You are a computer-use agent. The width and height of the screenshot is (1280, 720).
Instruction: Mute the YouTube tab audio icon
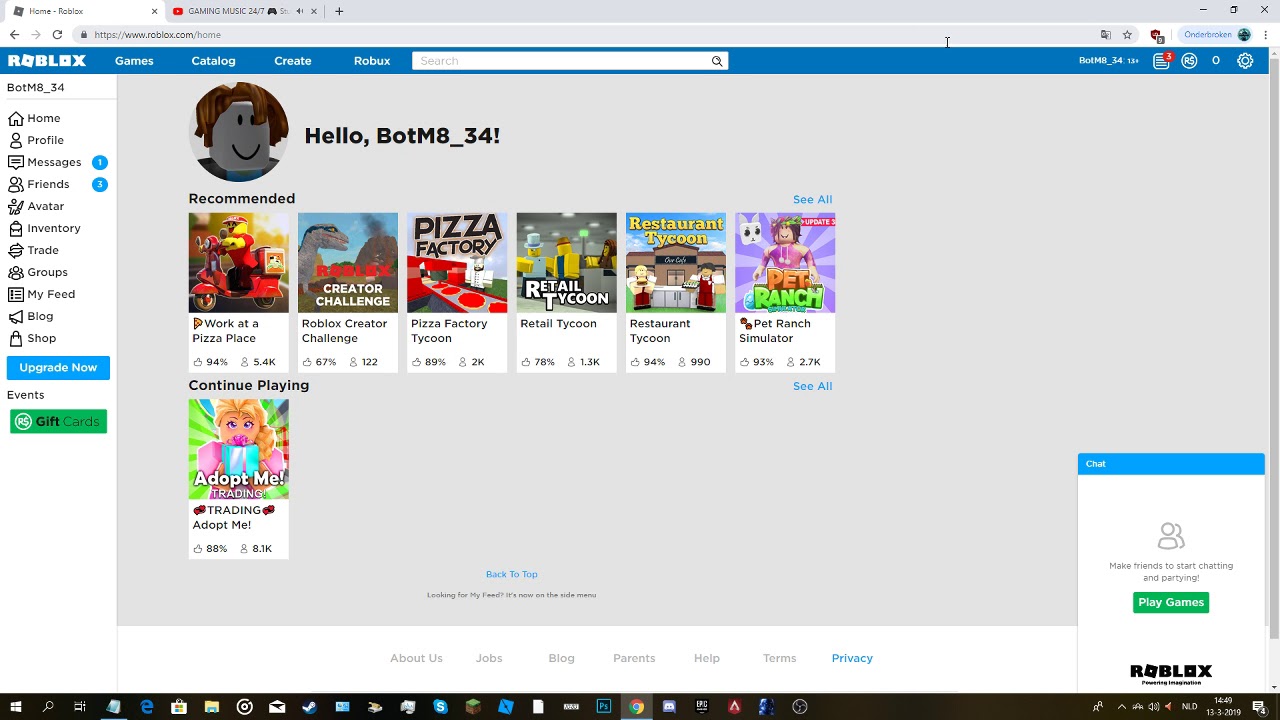(299, 11)
